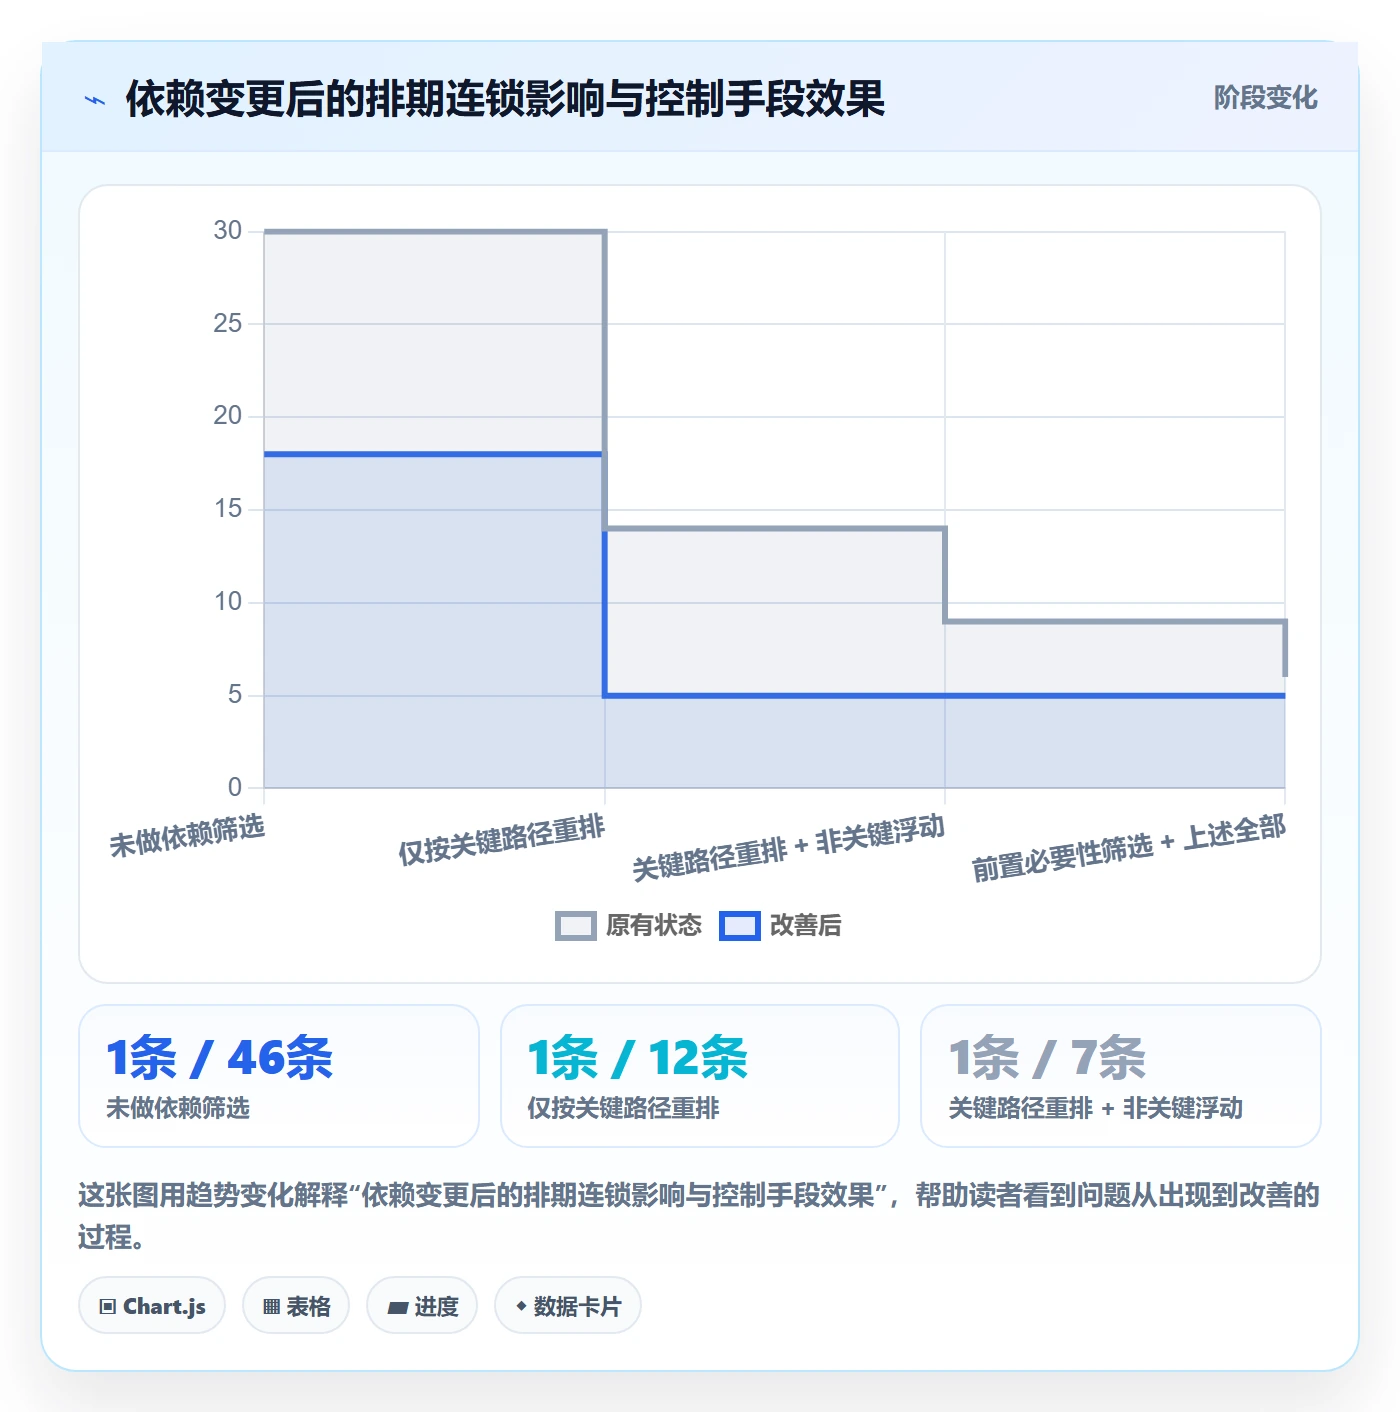
Task: Click the chart title 依赖变更后的排期连锁影响与控制手段效果
Action: click(505, 99)
